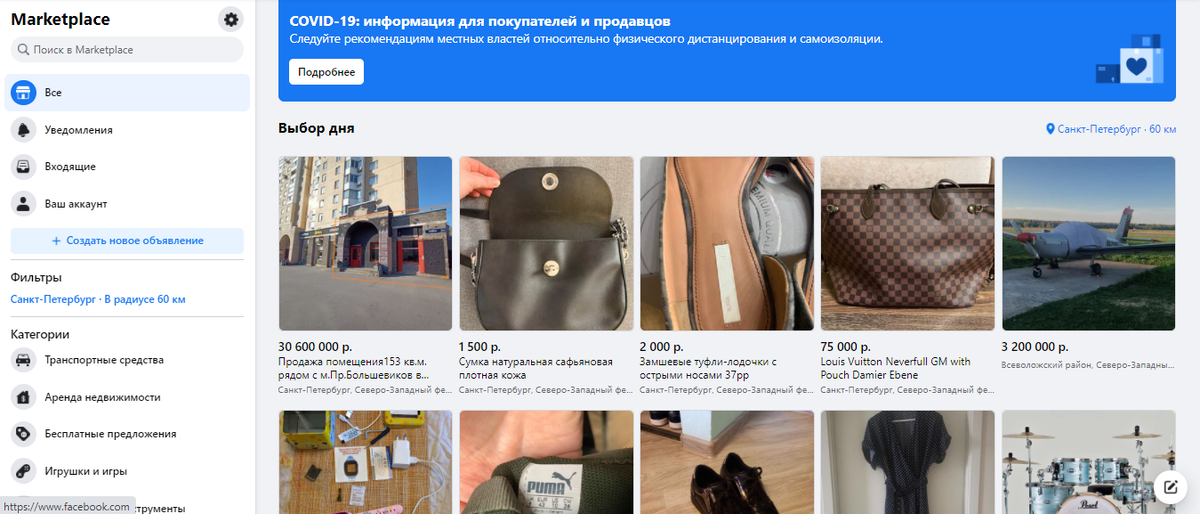
Task: Open listing thumbnail of building for 30 600 000 р.
Action: (x=365, y=243)
